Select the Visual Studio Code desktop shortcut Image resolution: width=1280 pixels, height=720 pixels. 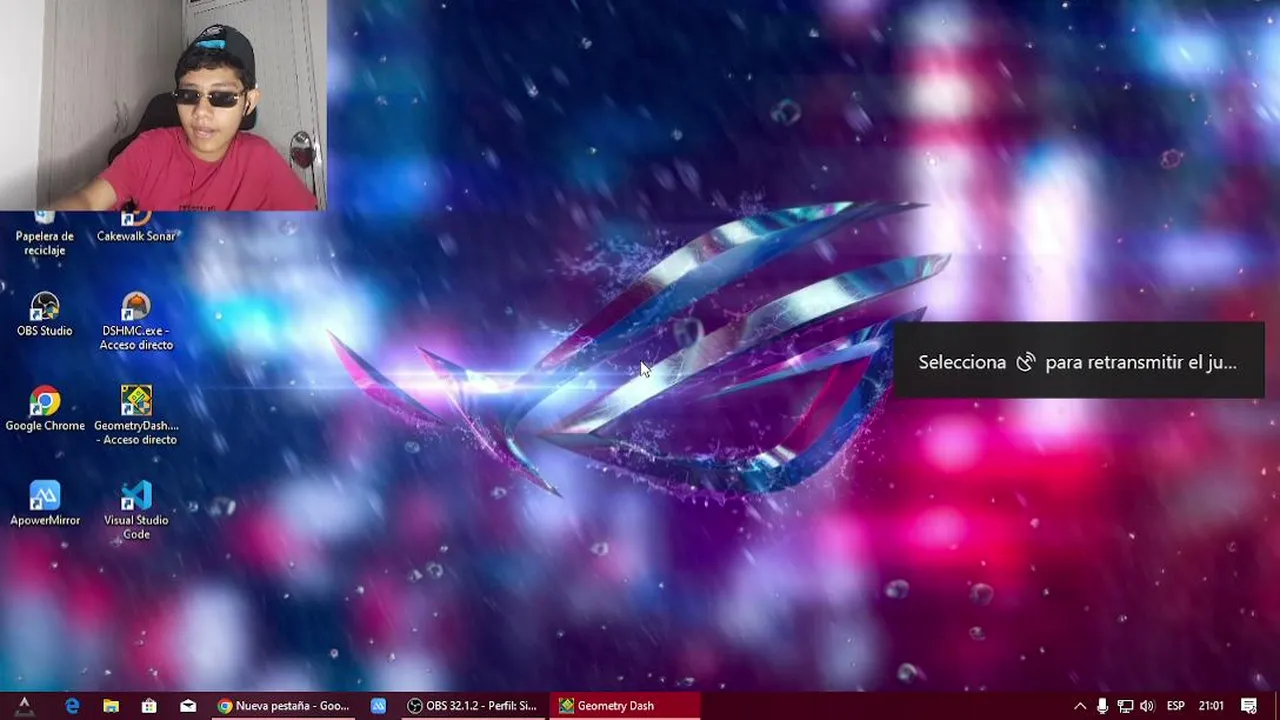click(136, 510)
